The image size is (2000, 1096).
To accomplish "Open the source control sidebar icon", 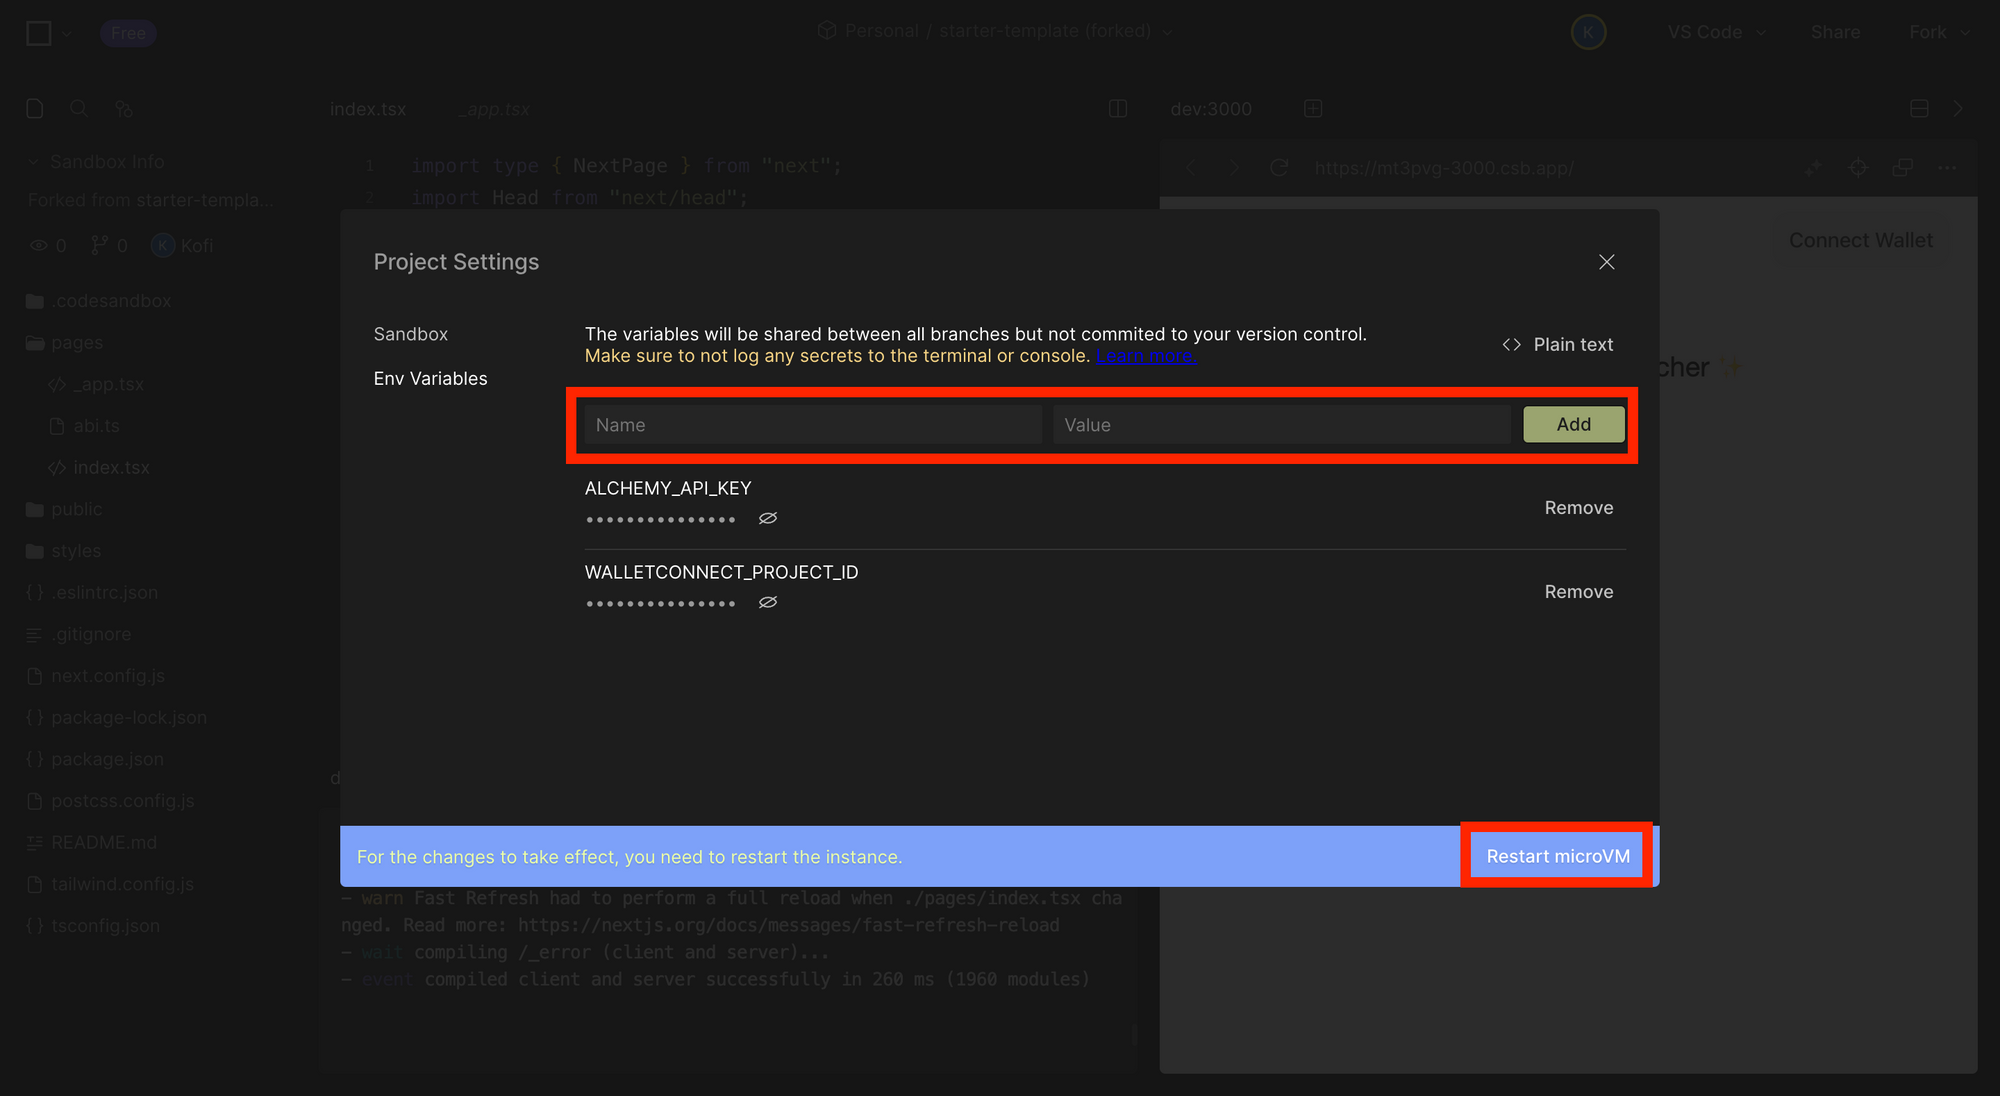I will coord(123,108).
